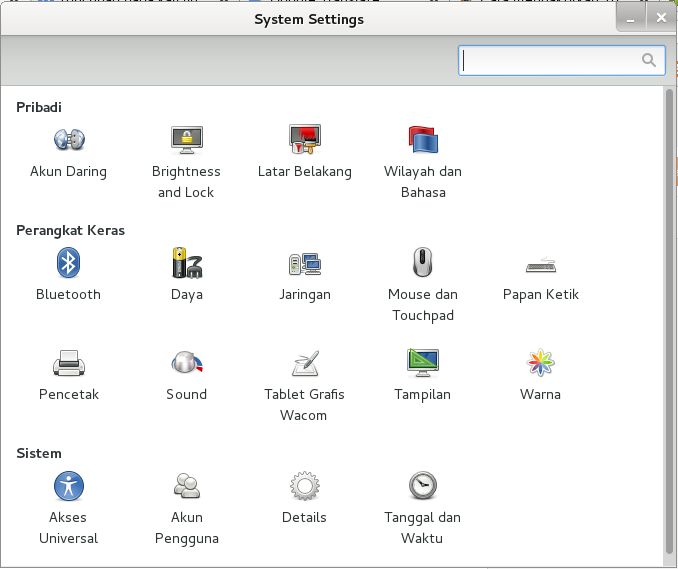678x569 pixels.
Task: Click the vertical scrollbar of settings panel
Action: [x=669, y=322]
